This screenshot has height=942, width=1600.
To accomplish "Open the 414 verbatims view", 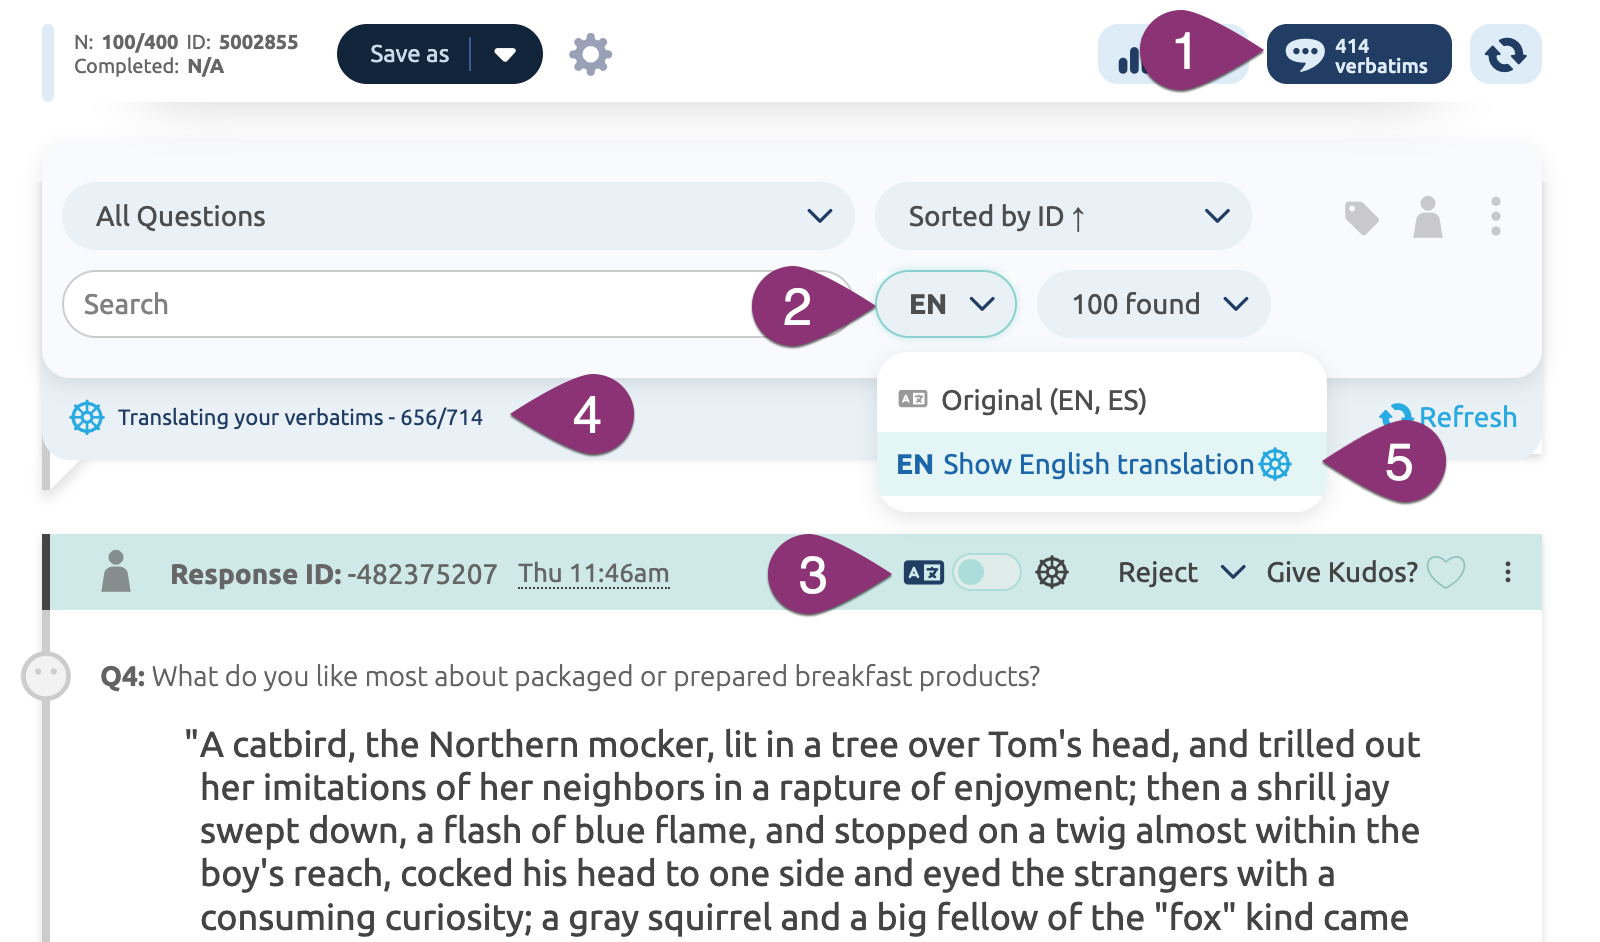I will [x=1358, y=55].
